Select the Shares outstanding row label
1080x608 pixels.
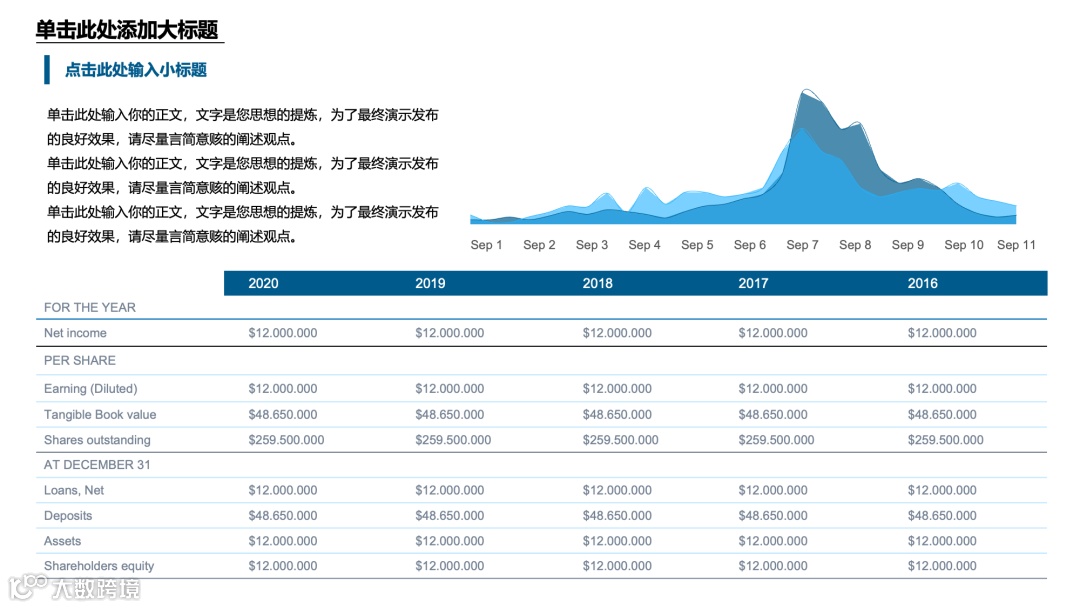click(97, 440)
